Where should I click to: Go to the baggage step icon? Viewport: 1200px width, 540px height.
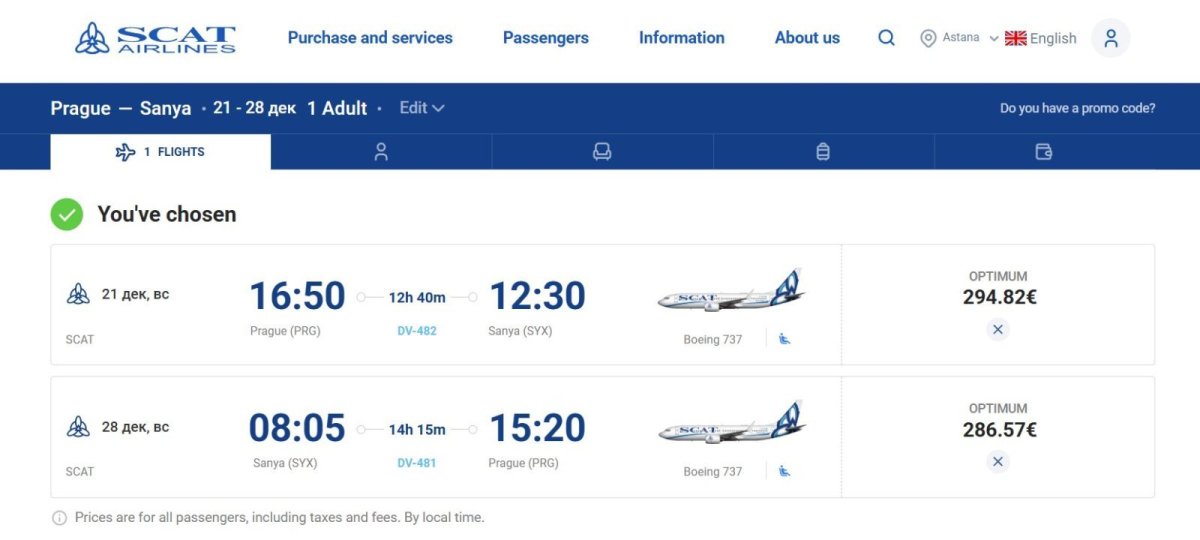click(823, 152)
